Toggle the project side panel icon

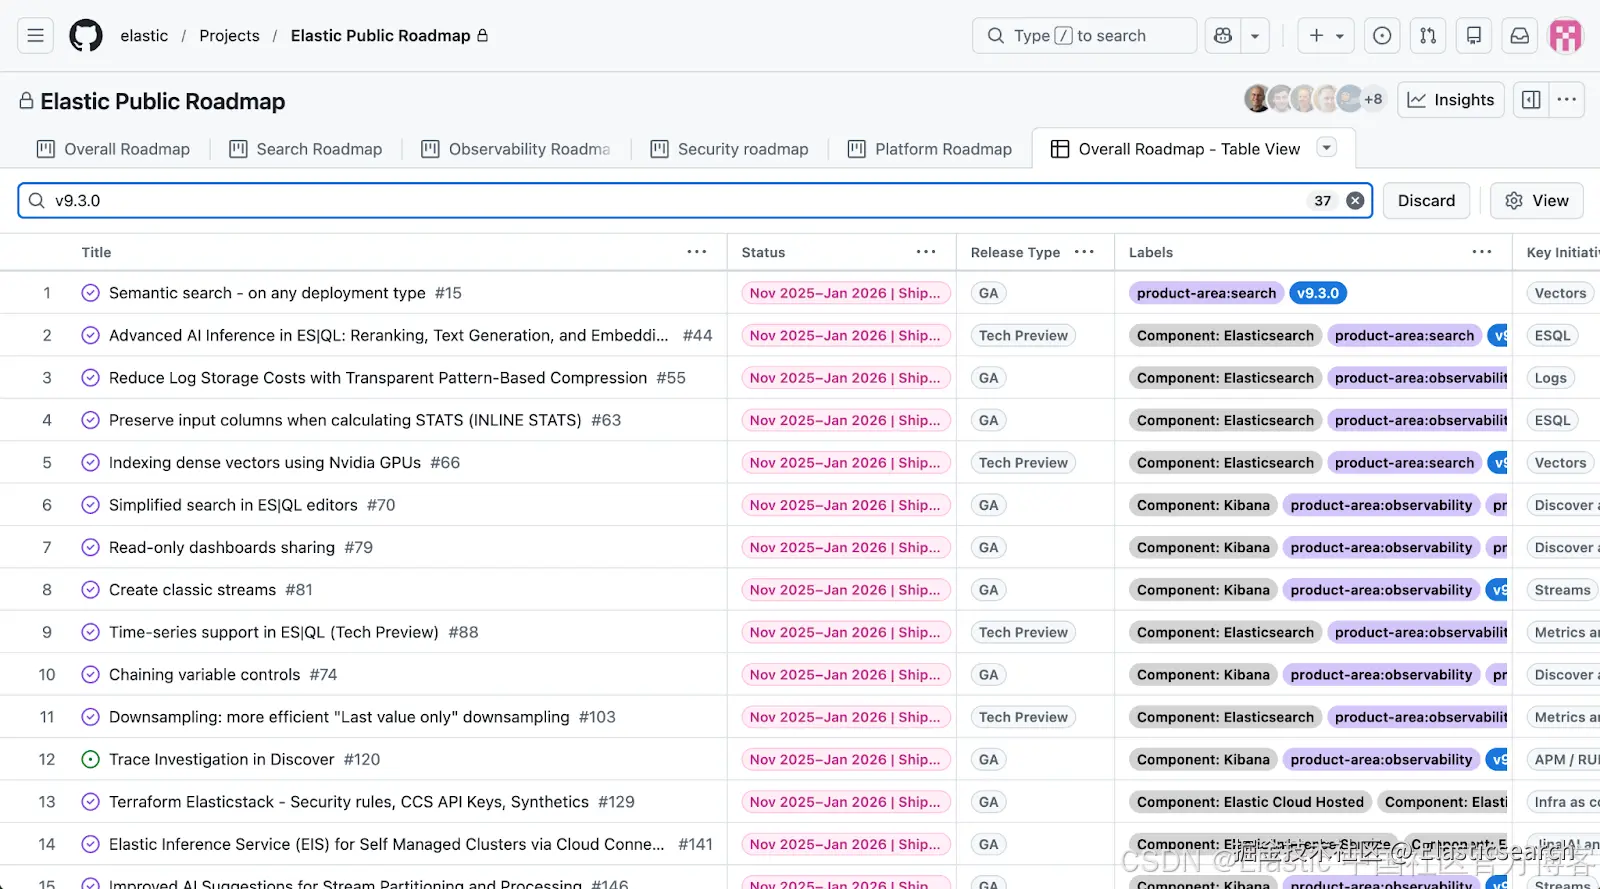click(x=1531, y=100)
